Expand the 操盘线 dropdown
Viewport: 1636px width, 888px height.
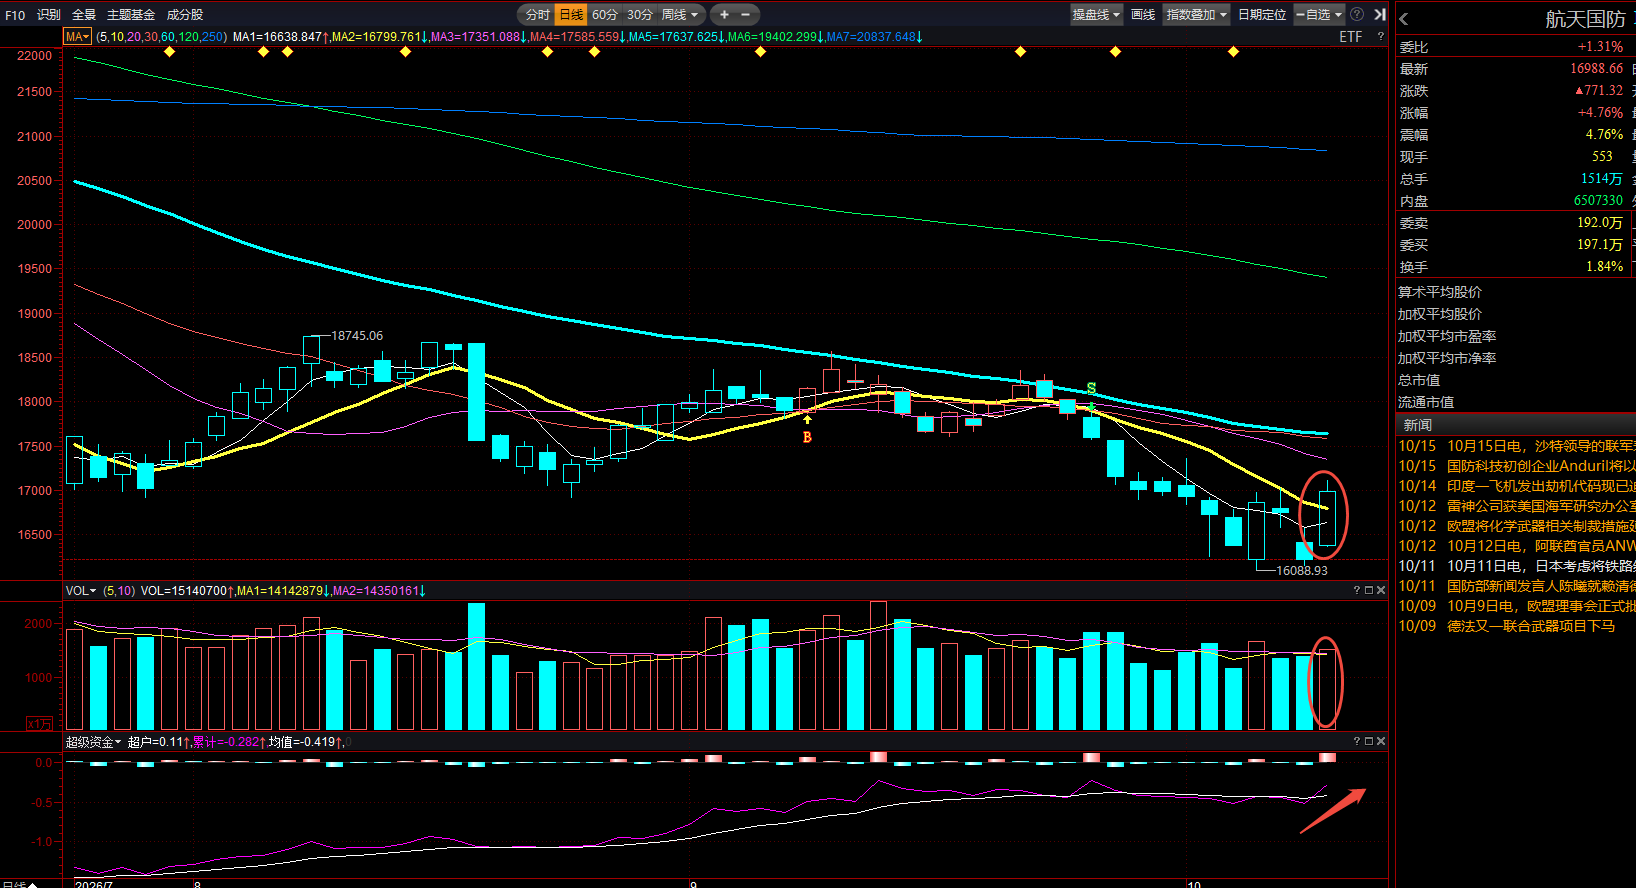(x=1096, y=14)
